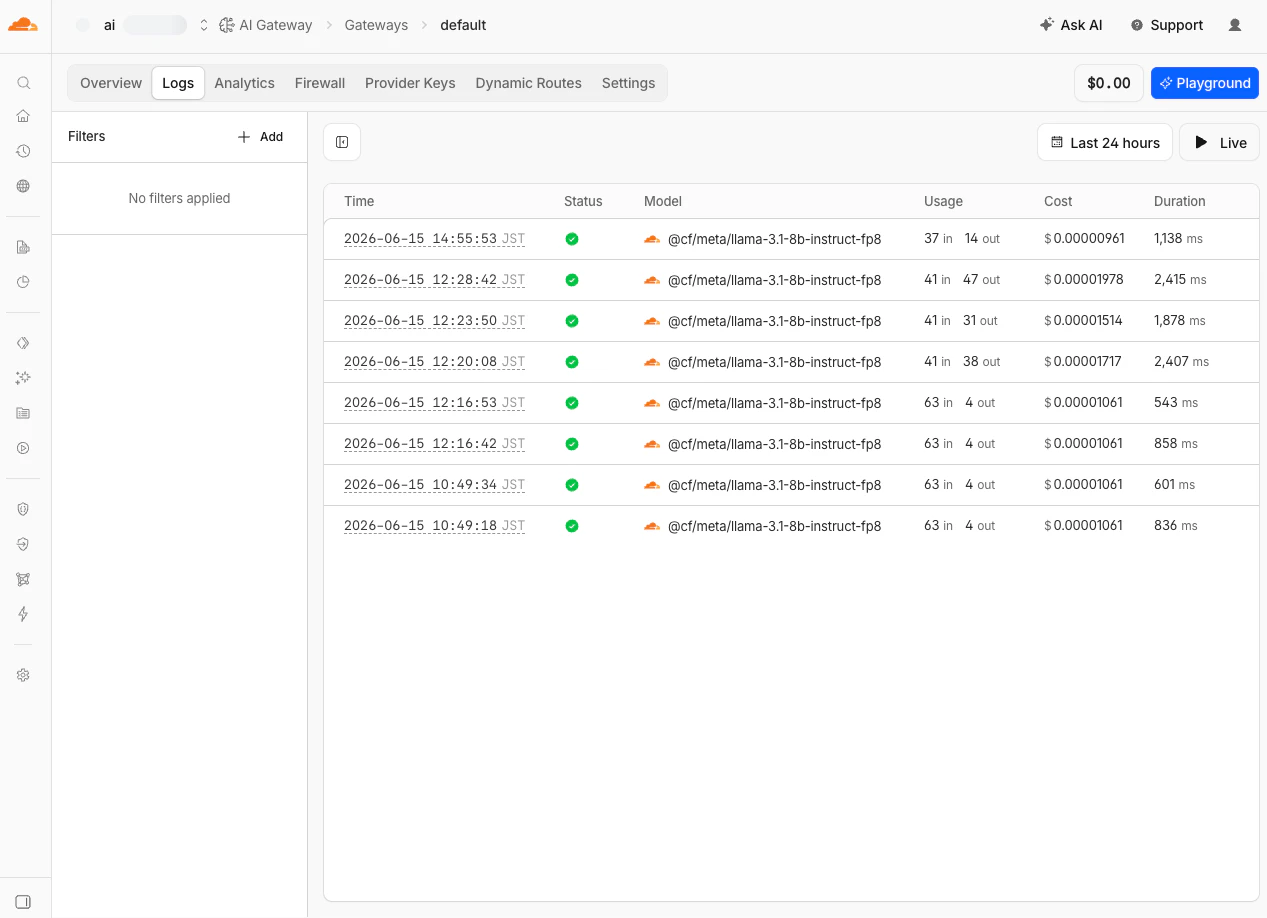Click duration 2,407 ms
This screenshot has height=918, width=1267.
1181,362
